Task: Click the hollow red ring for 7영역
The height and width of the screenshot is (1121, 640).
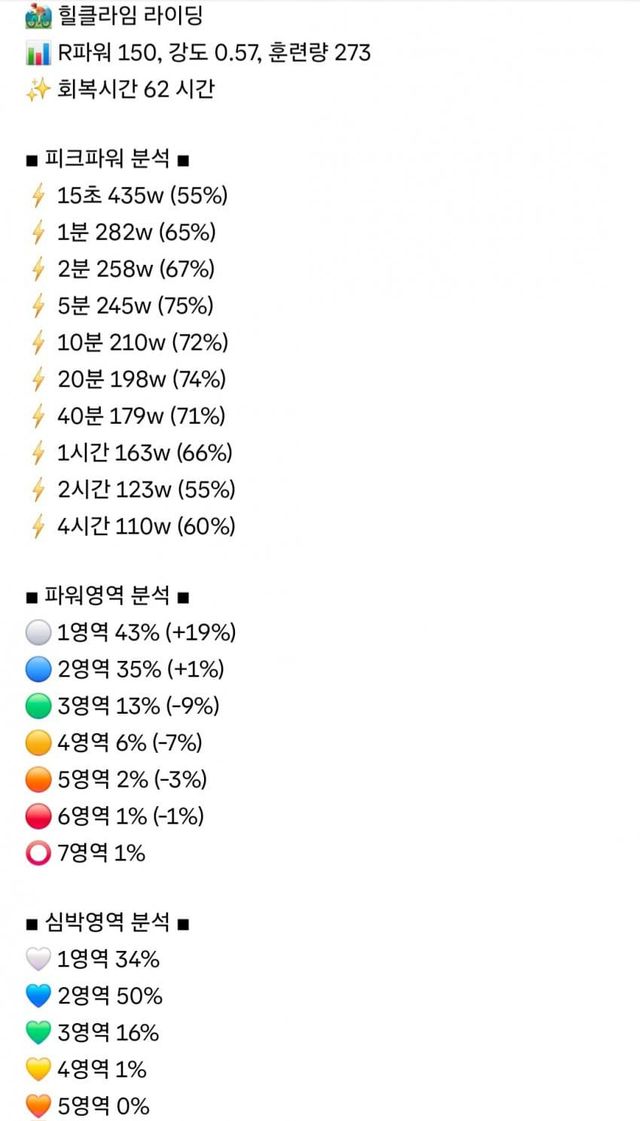Action: point(38,854)
